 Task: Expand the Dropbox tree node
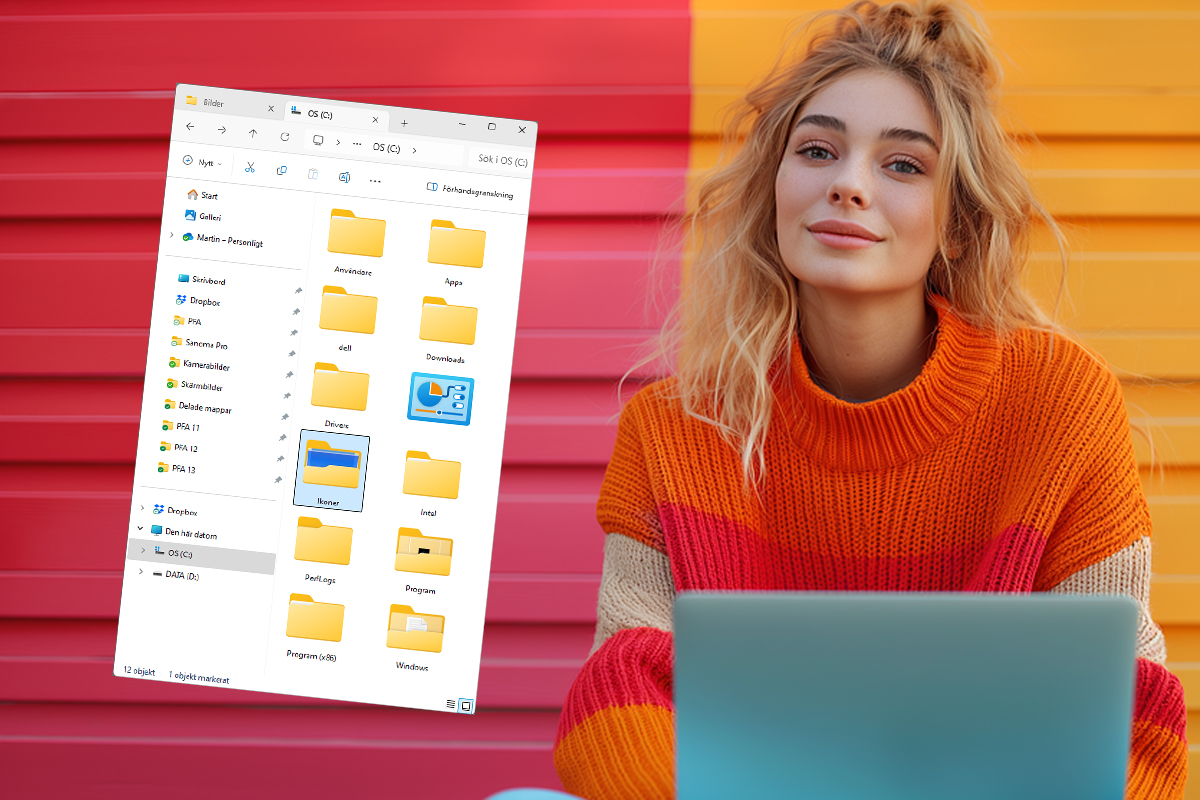[x=143, y=507]
